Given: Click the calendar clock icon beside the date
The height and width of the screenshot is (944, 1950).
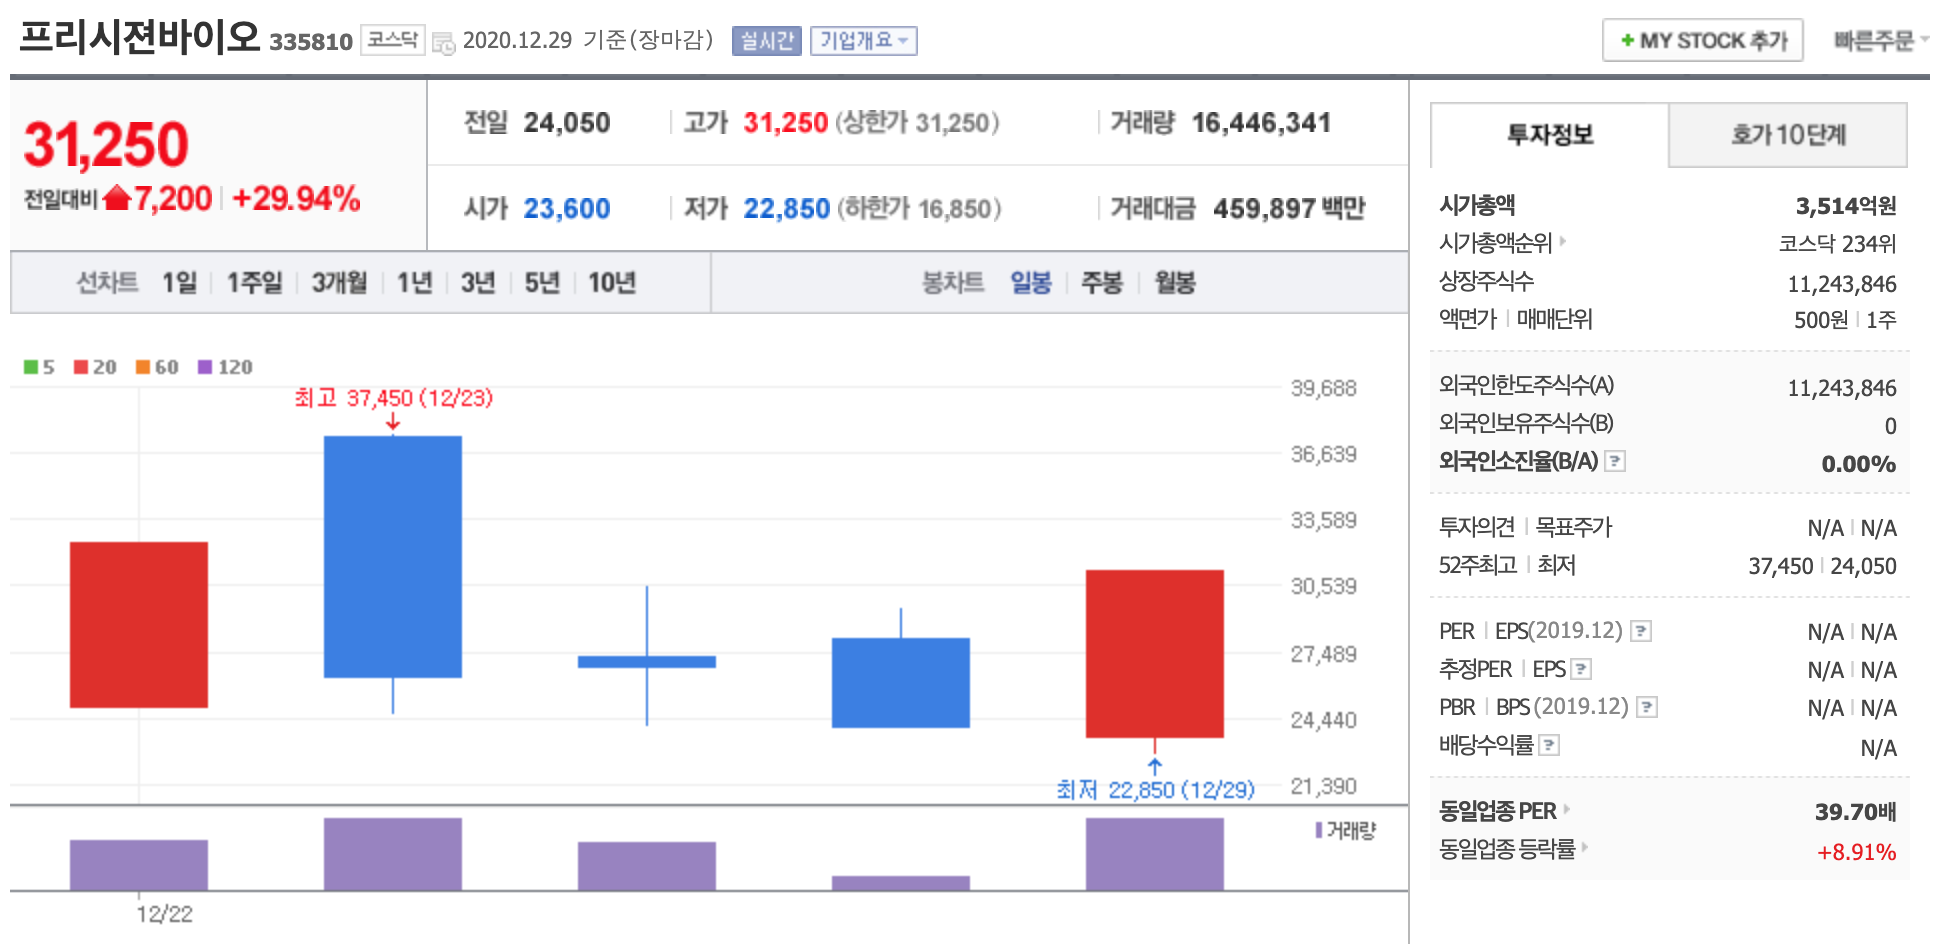Looking at the screenshot, I should click(x=443, y=42).
